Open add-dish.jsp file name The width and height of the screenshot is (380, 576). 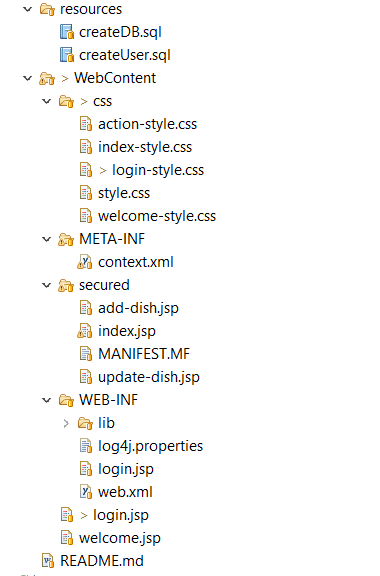[x=138, y=308]
